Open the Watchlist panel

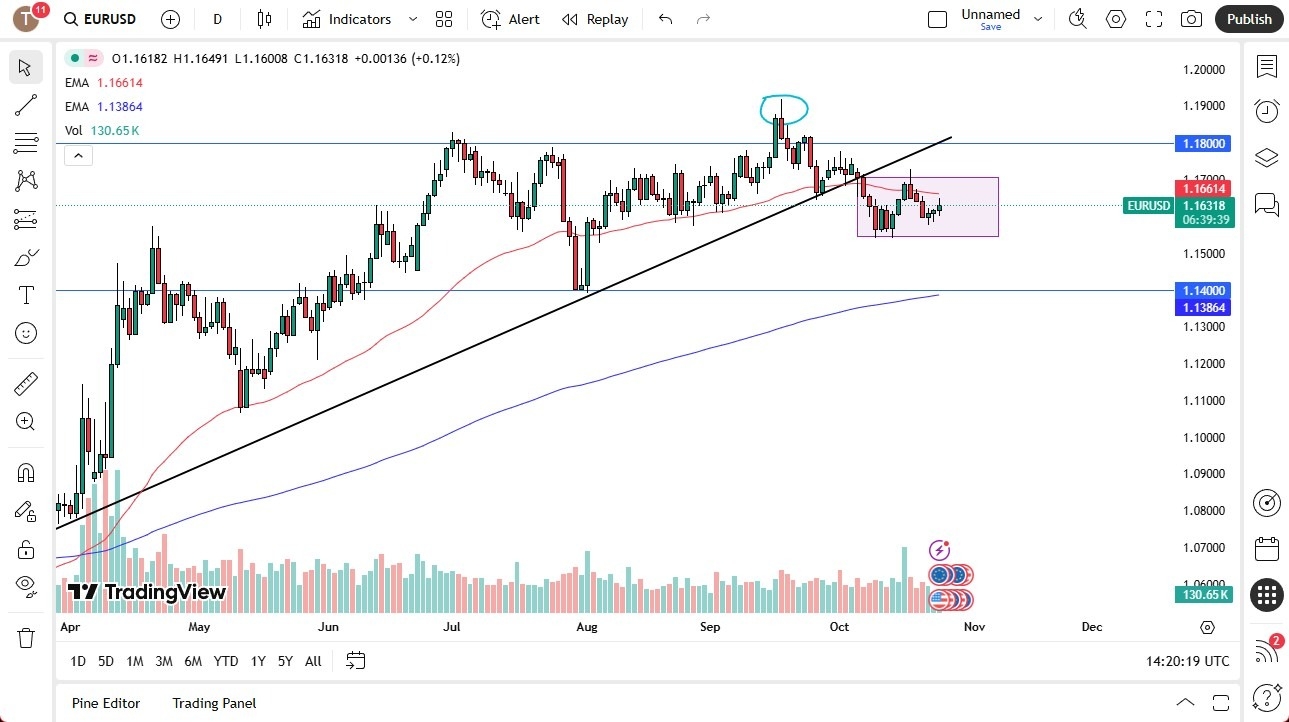[x=1267, y=67]
